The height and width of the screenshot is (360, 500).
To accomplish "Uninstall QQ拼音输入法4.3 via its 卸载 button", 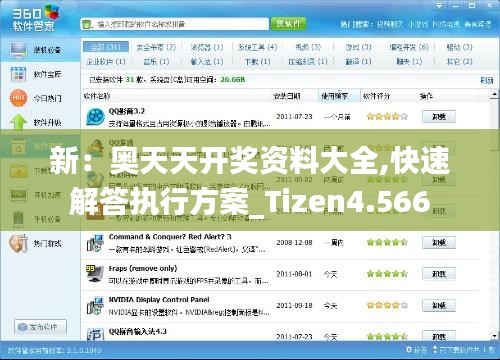I will [x=439, y=336].
